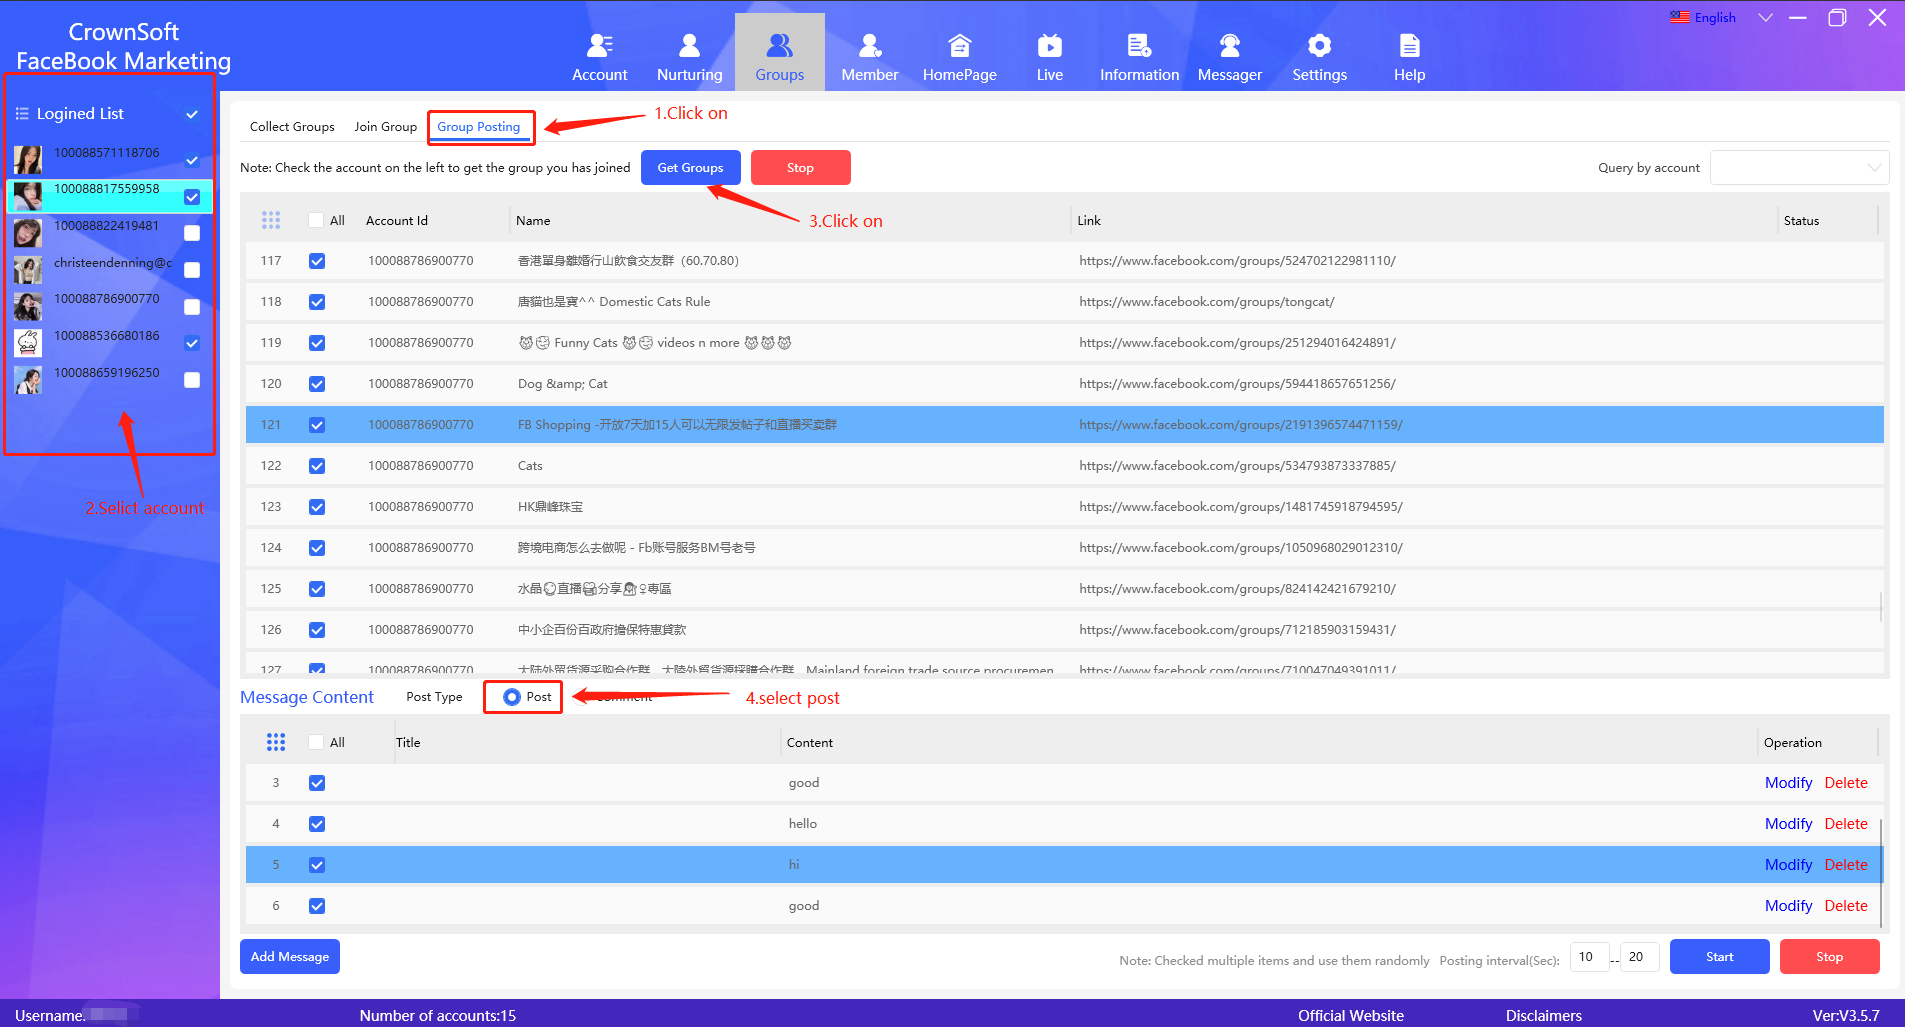
Task: Open the Account section icon
Action: tap(599, 46)
